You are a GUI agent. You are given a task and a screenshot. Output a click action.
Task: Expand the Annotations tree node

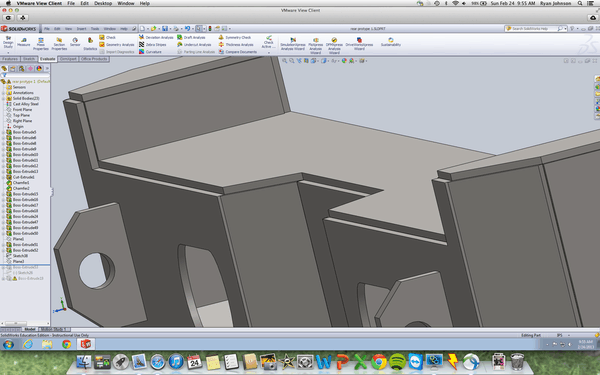click(3, 93)
